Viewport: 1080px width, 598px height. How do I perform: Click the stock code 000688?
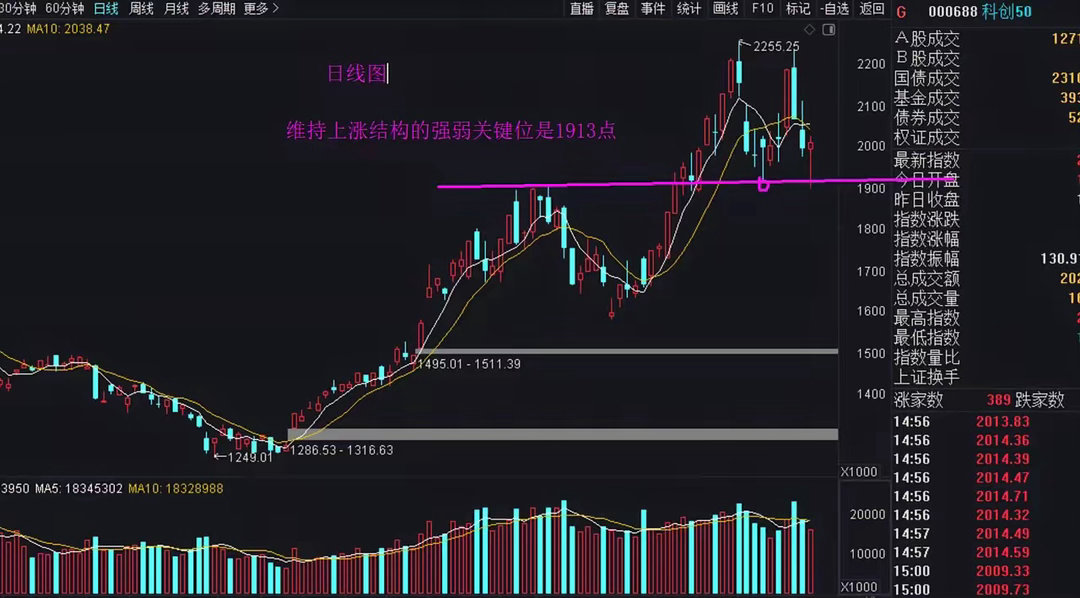[x=953, y=11]
